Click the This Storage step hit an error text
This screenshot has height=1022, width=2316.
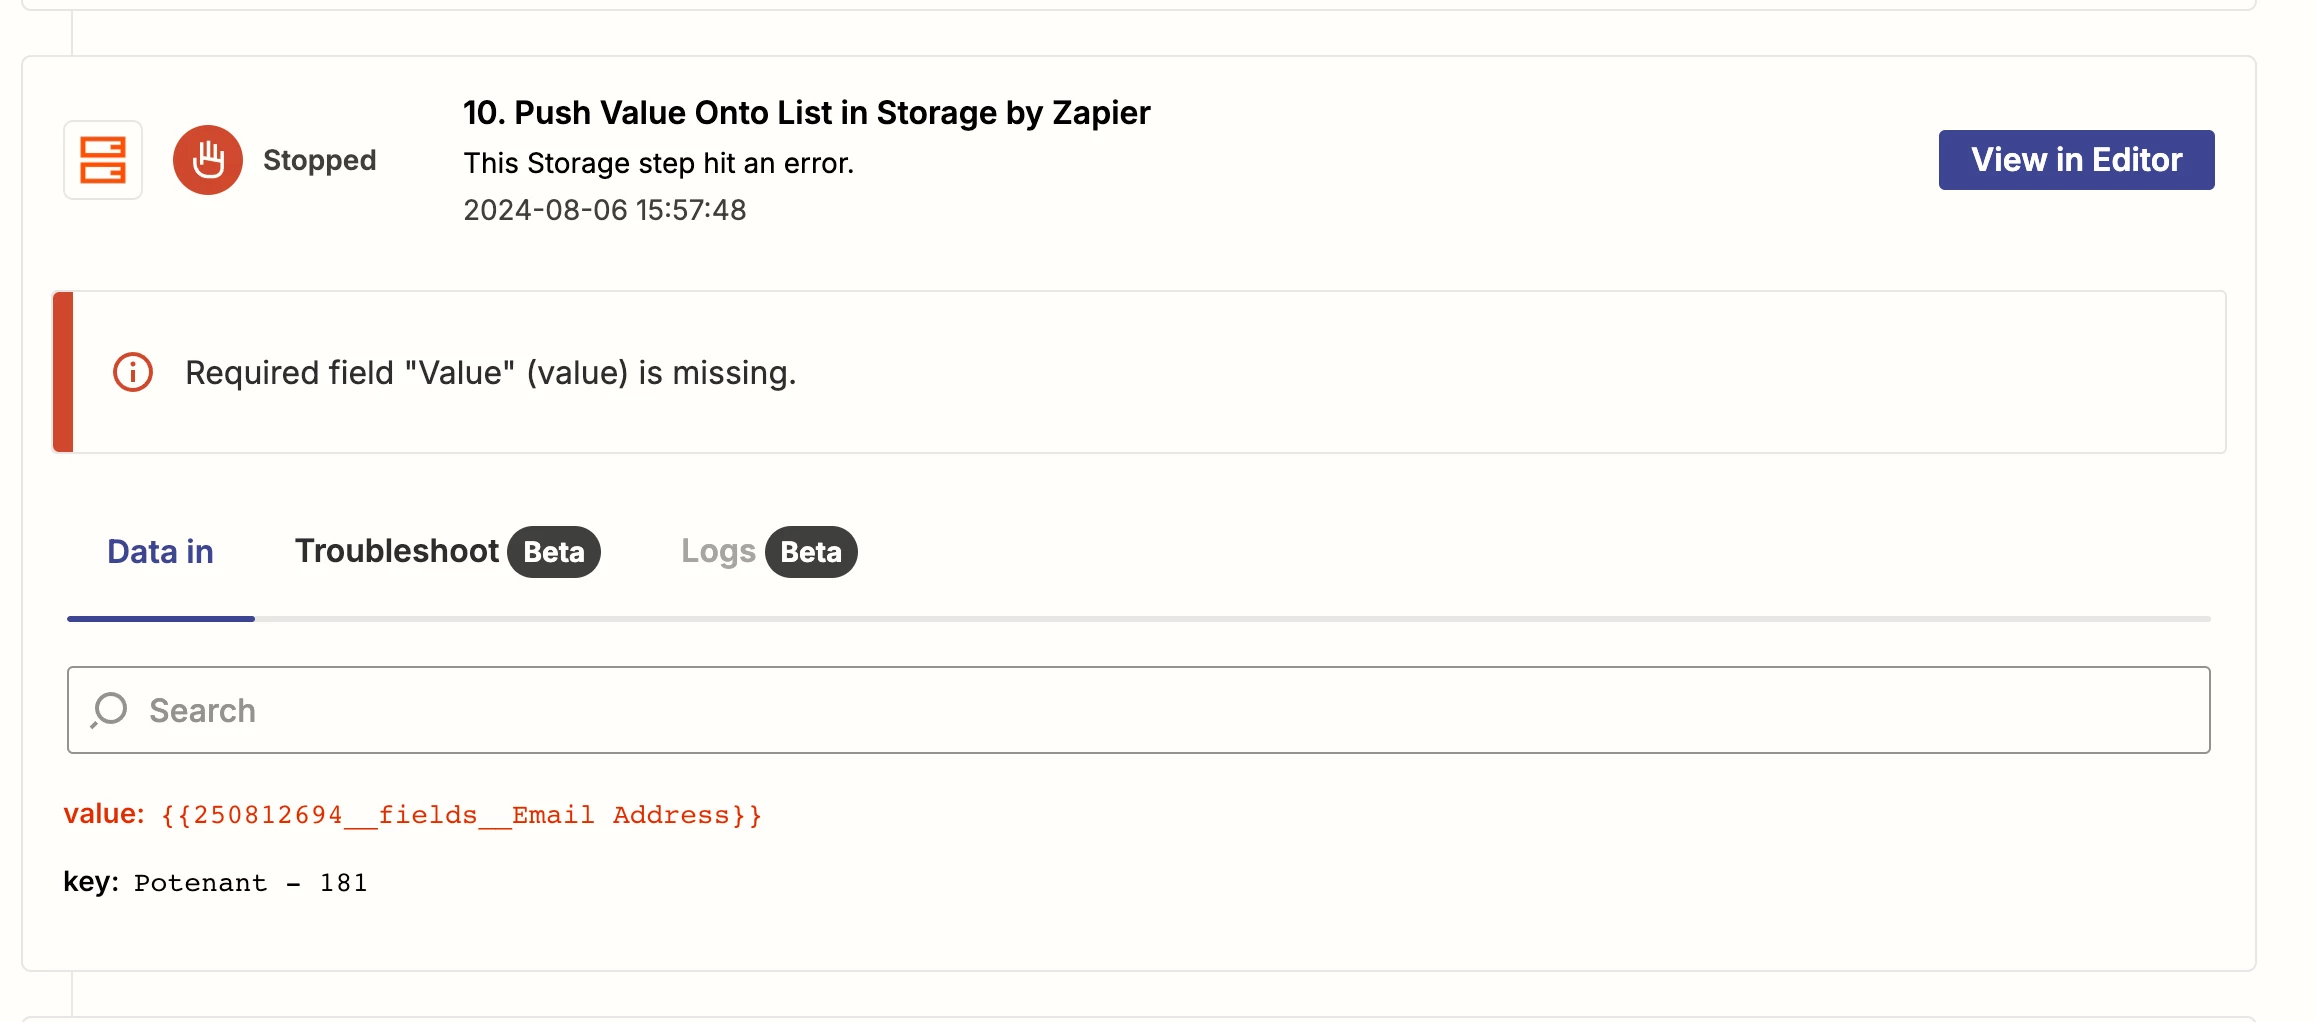coord(658,163)
